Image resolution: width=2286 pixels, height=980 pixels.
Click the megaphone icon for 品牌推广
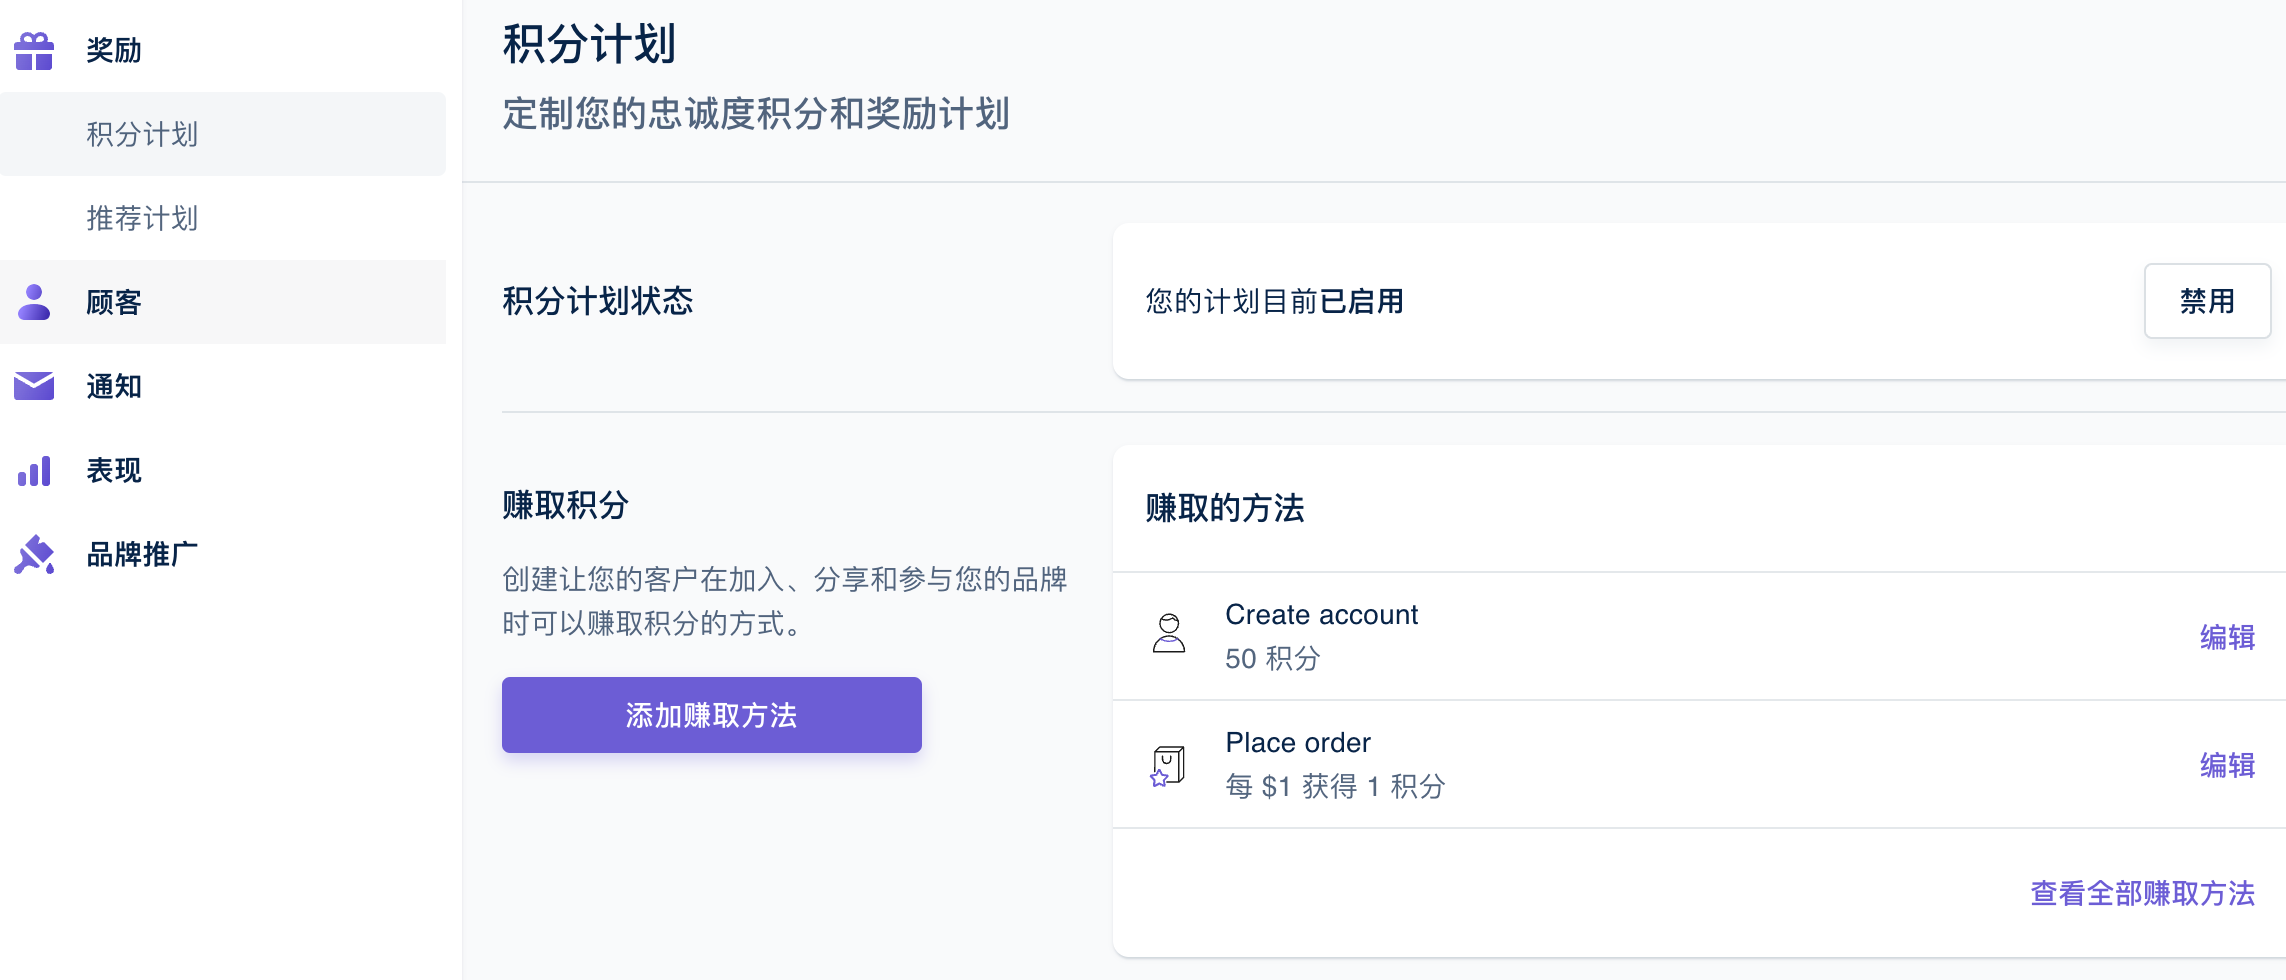pos(34,554)
